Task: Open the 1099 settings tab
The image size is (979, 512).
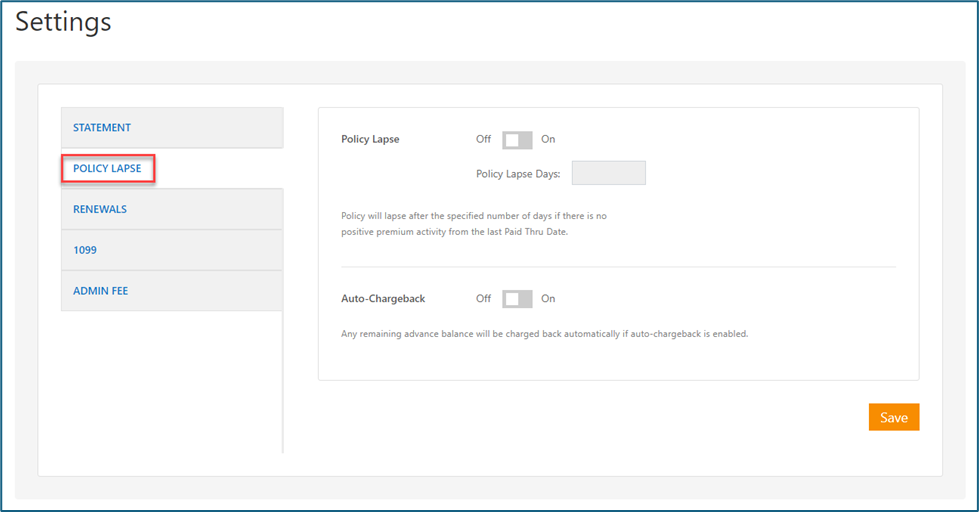Action: click(172, 250)
